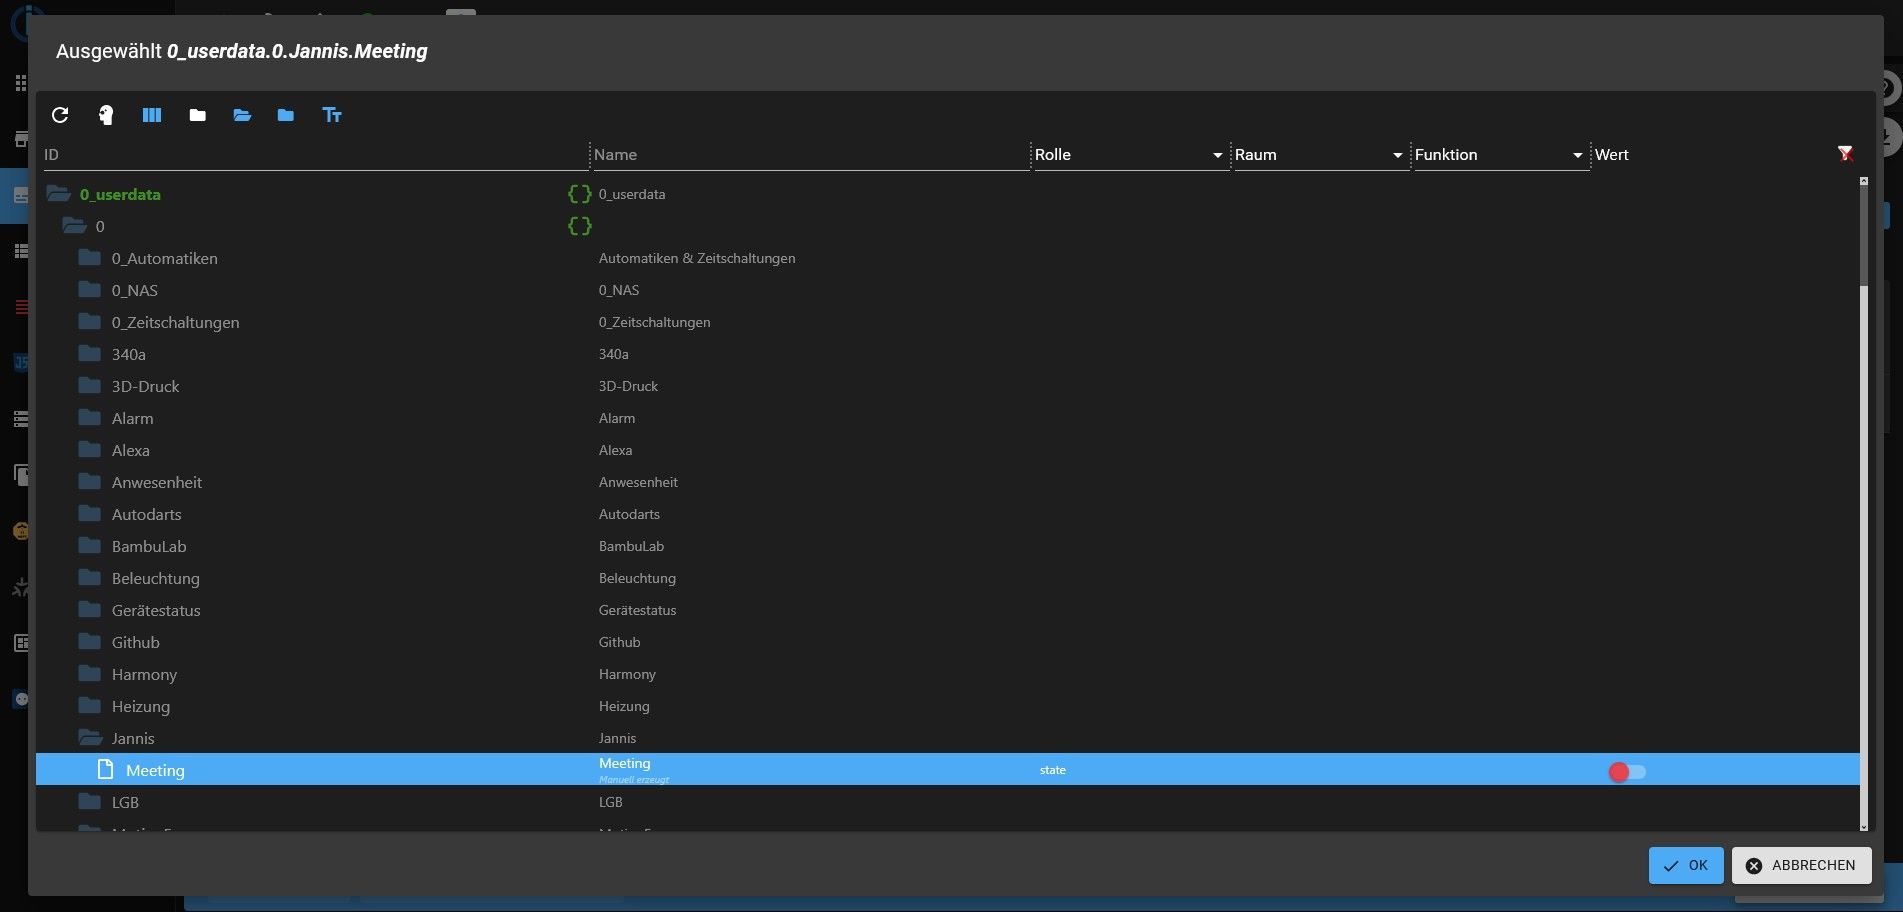Click the Meeting file icon
This screenshot has width=1903, height=912.
point(105,769)
